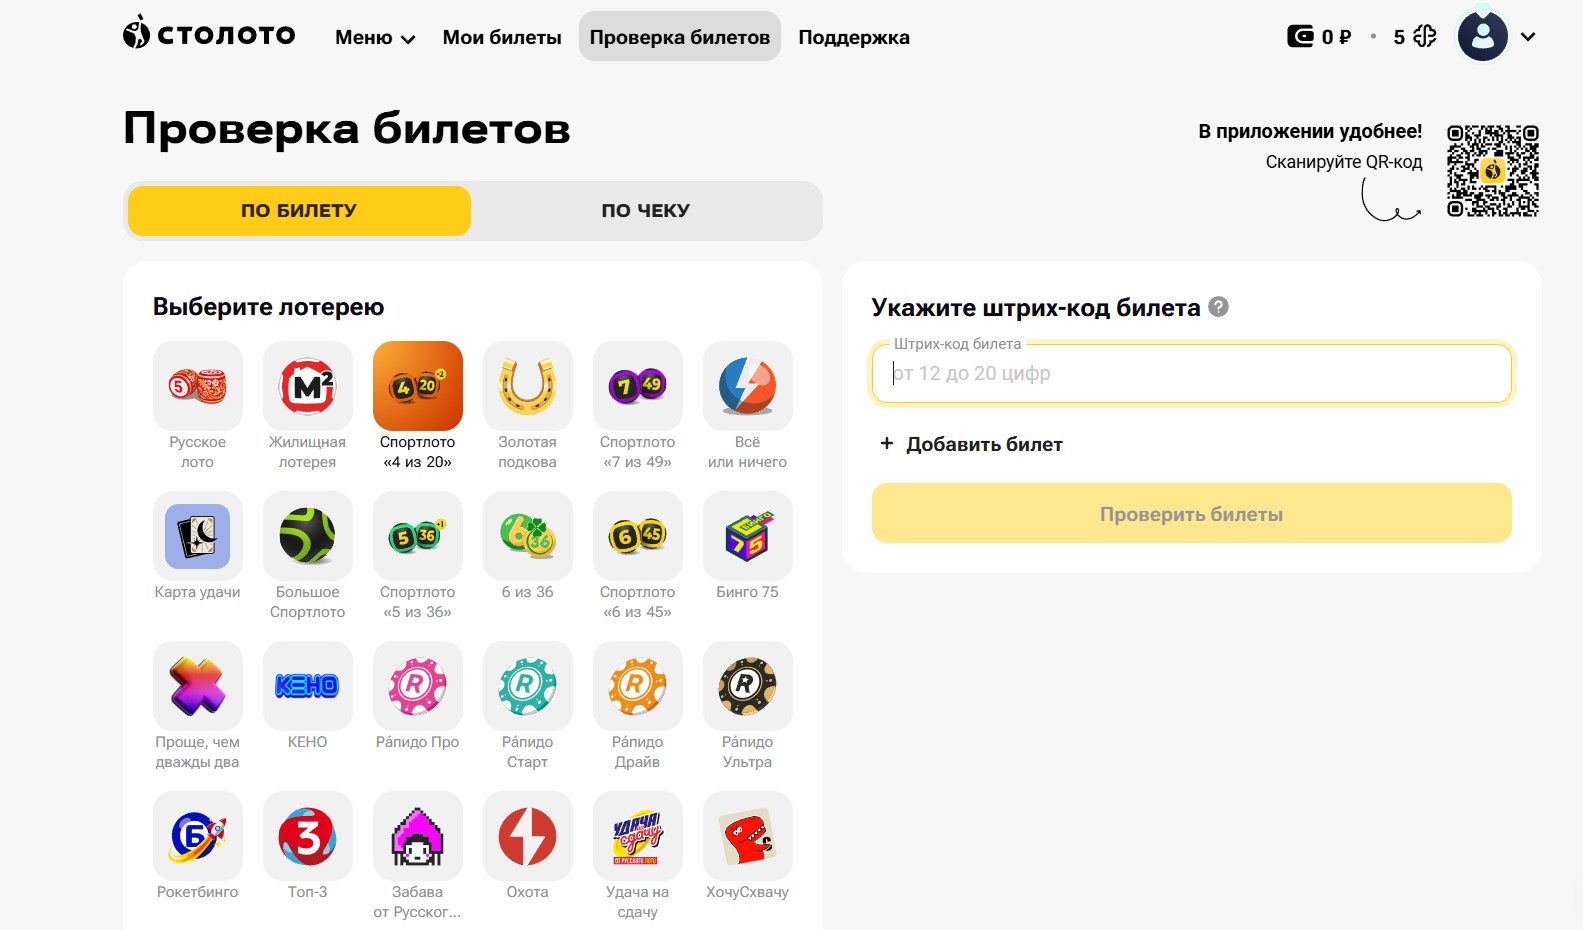The width and height of the screenshot is (1583, 930).
Task: Expand the Меню dropdown
Action: coord(375,37)
